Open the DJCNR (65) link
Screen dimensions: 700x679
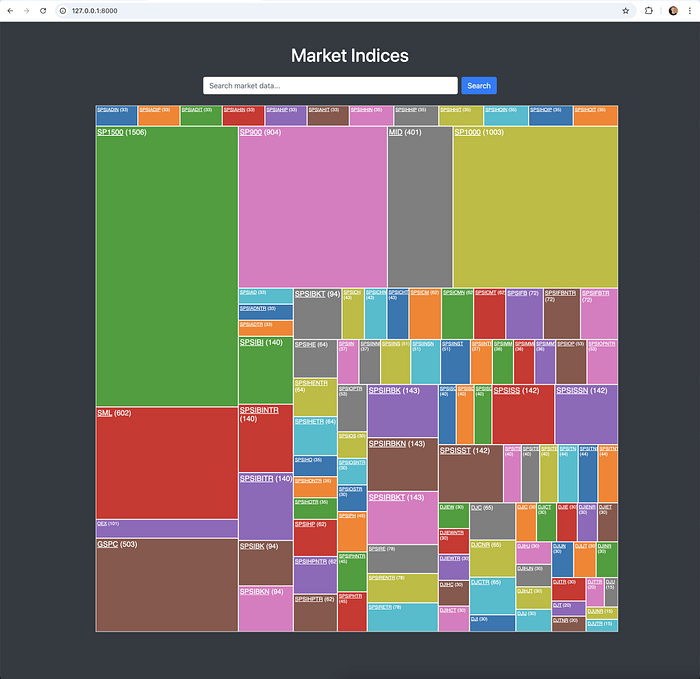coord(480,545)
